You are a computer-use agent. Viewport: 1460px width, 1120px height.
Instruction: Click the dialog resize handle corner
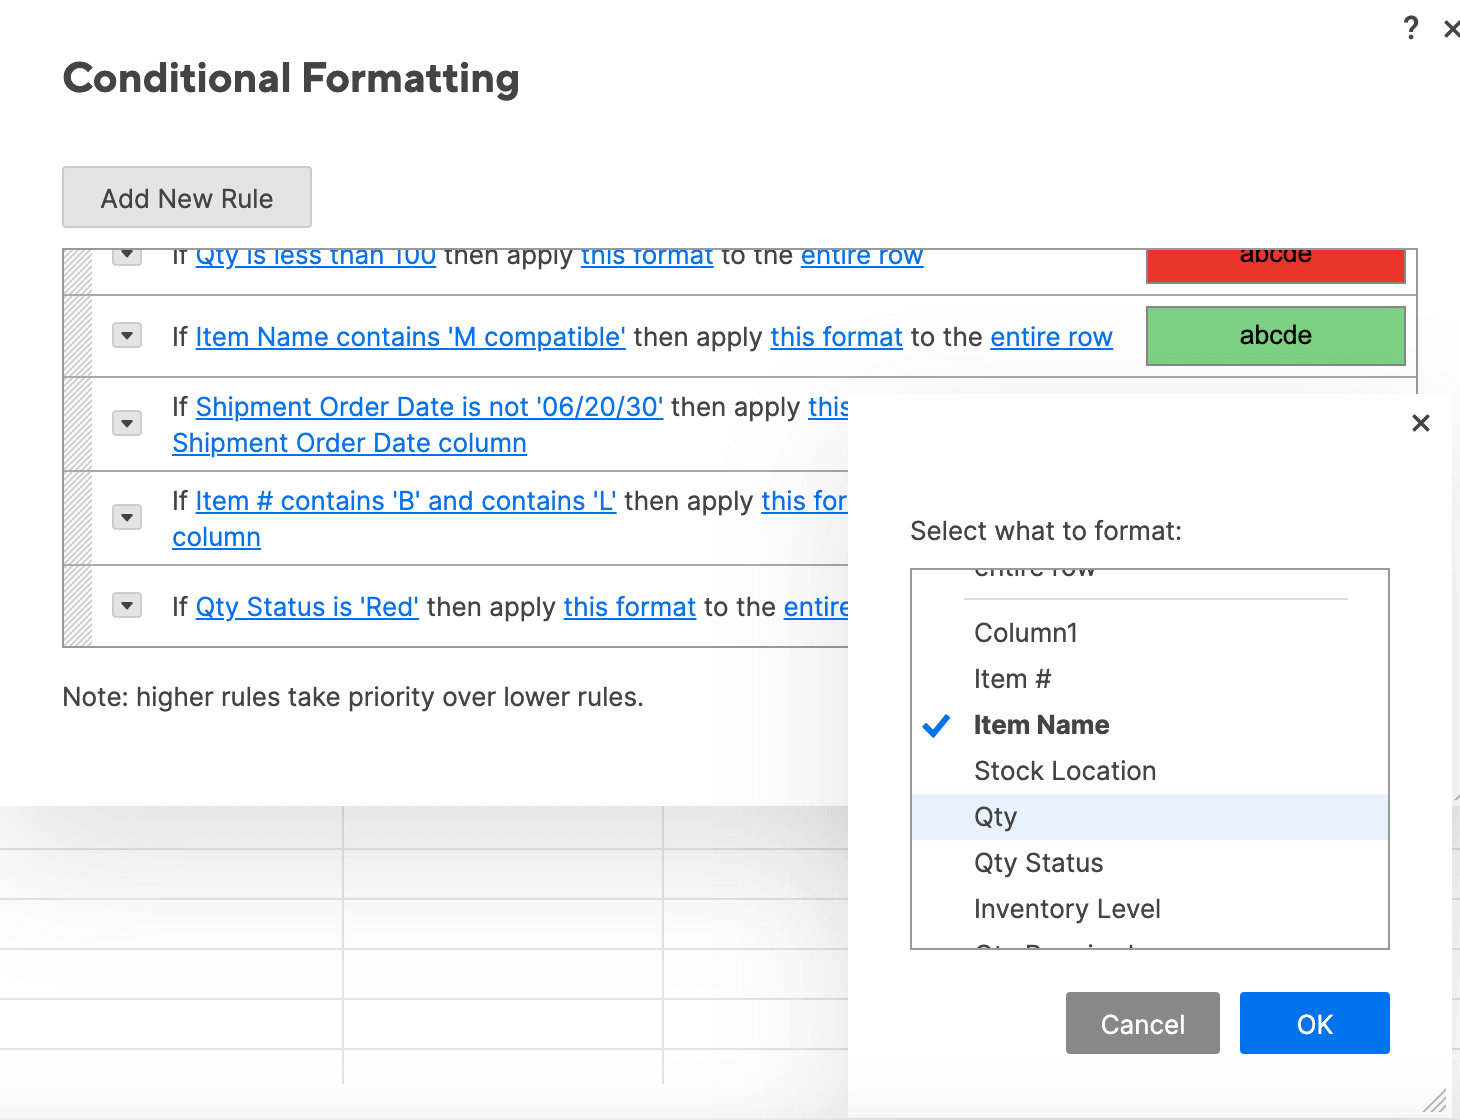pos(1435,1101)
